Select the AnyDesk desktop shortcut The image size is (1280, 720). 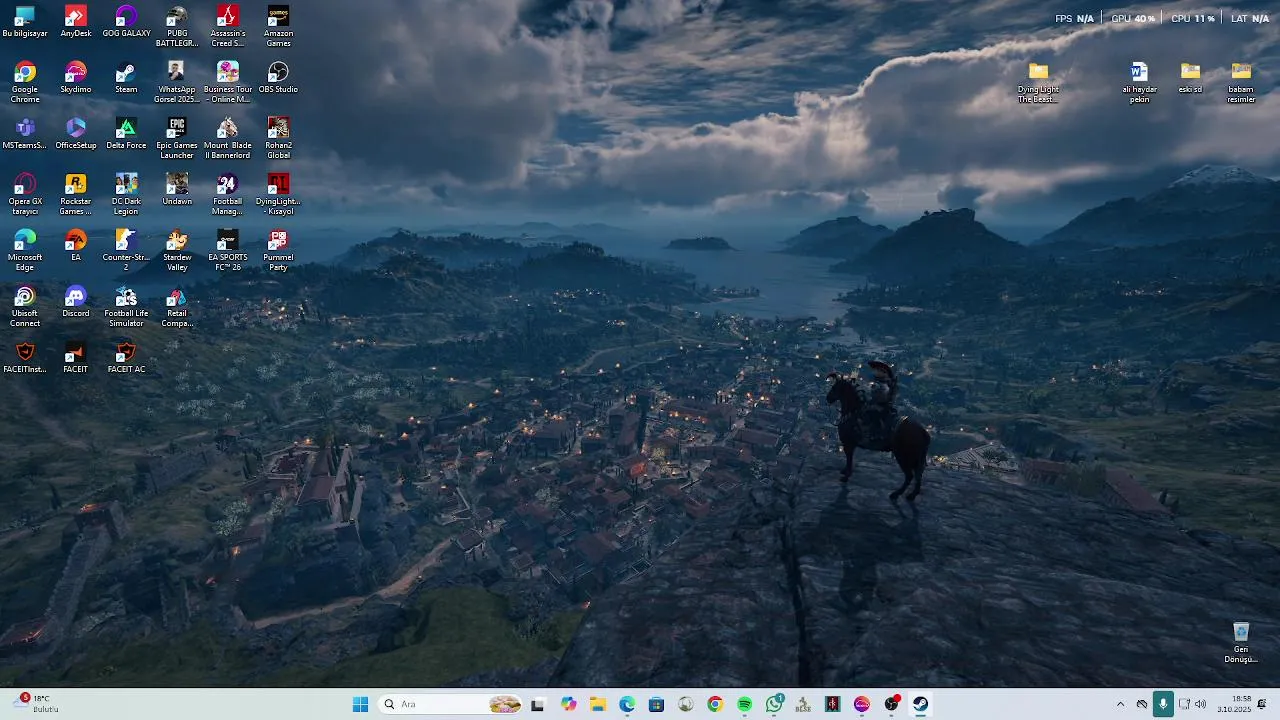[x=76, y=22]
